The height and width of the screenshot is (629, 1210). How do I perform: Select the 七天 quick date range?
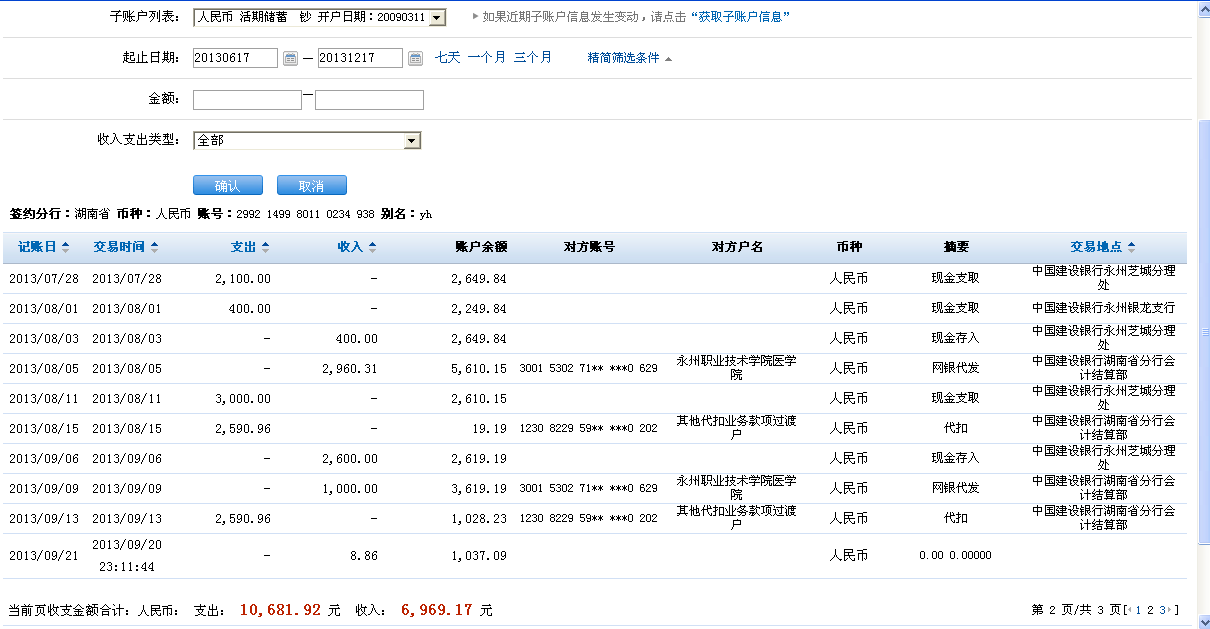point(447,58)
